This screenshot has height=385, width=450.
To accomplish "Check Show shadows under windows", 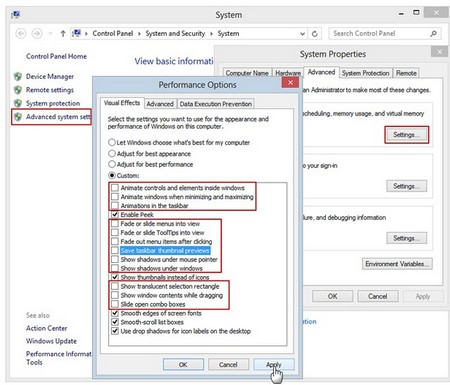I will [115, 268].
